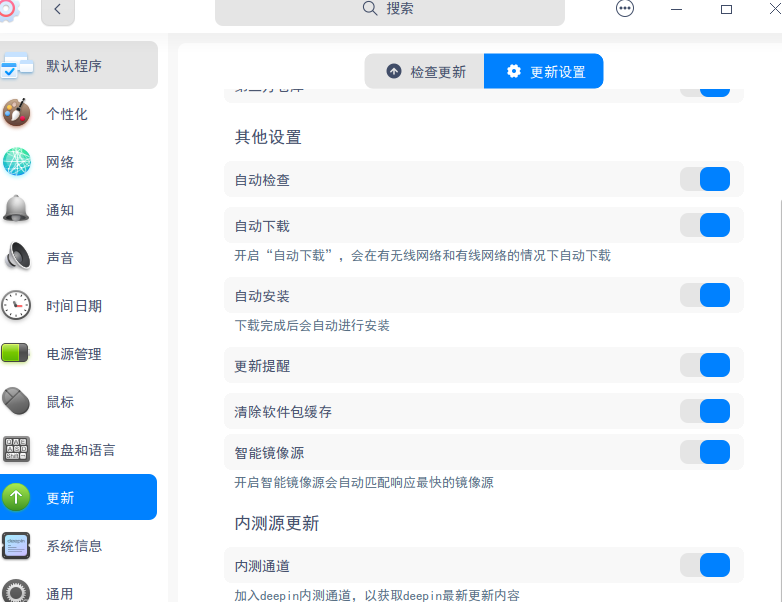
Task: Select the Network (网络) globe icon
Action: [16, 162]
